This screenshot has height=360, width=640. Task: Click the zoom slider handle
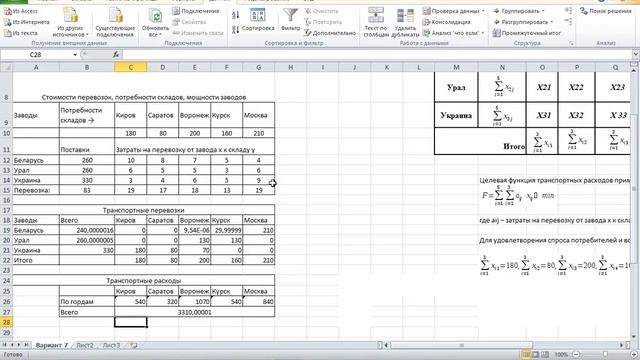tap(605, 355)
